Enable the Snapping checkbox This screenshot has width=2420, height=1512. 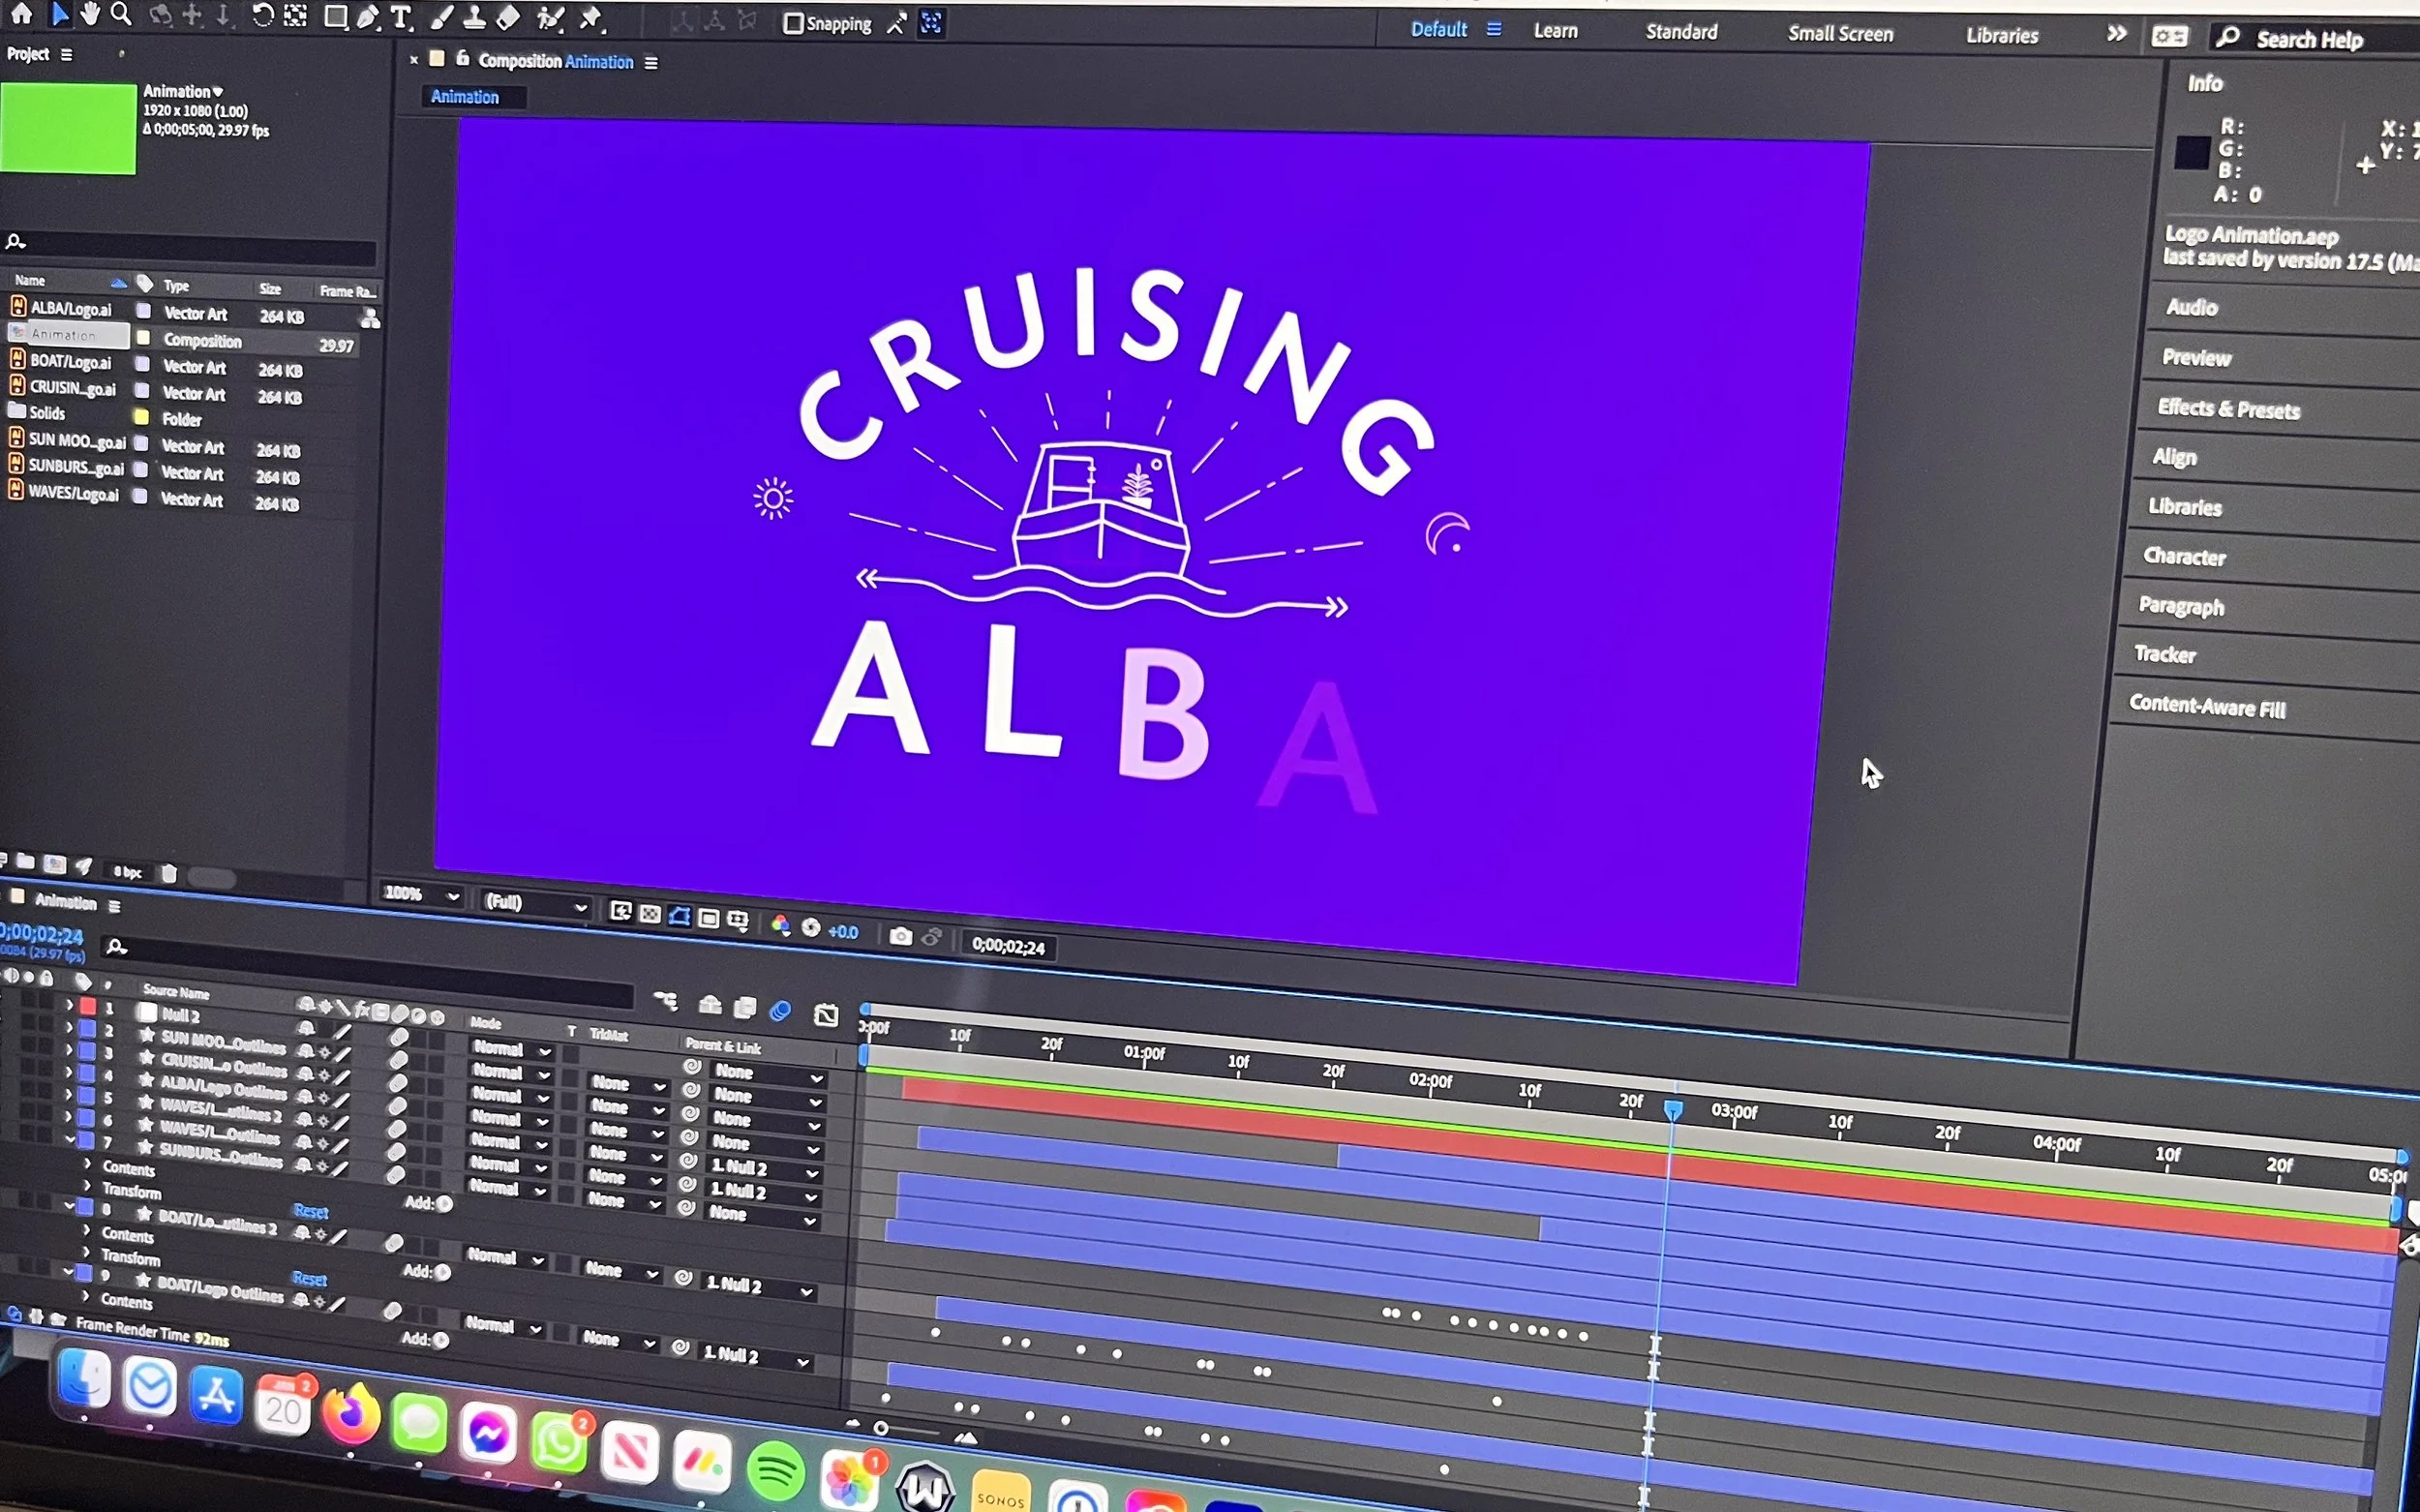[x=793, y=23]
